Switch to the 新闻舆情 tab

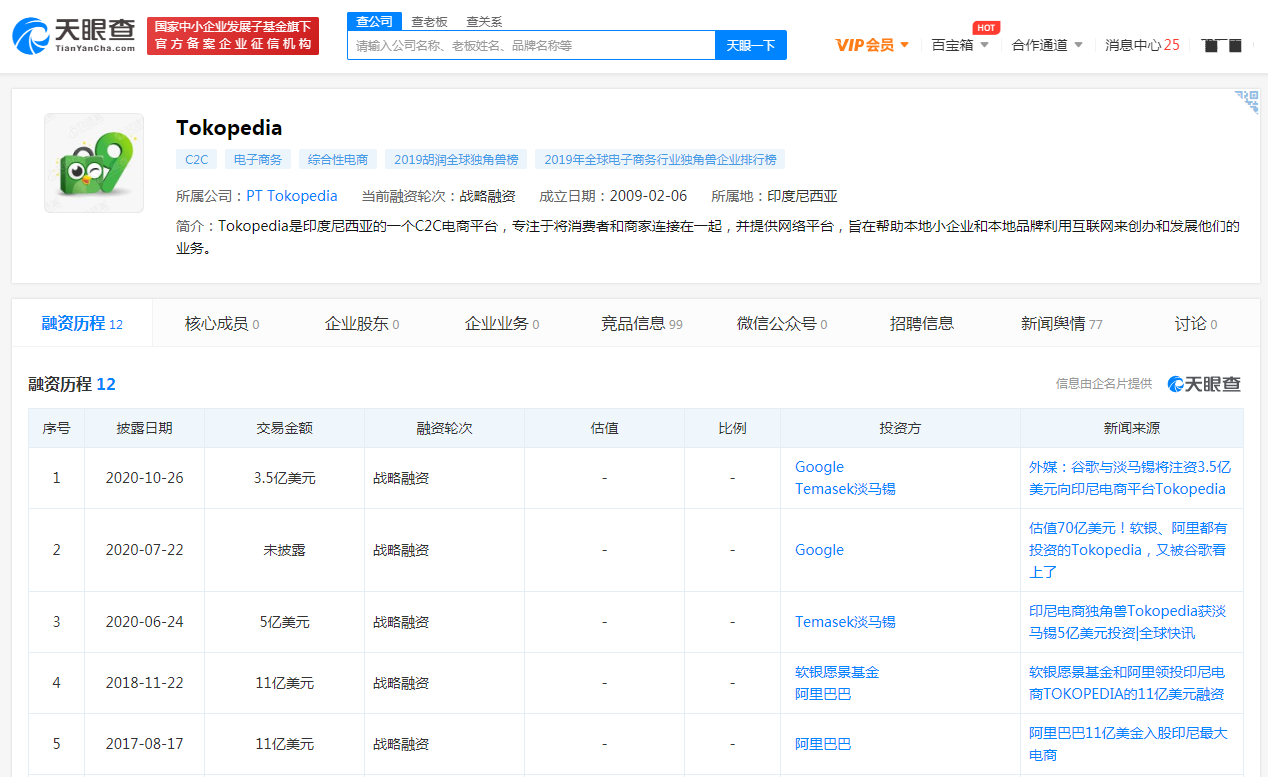1062,323
